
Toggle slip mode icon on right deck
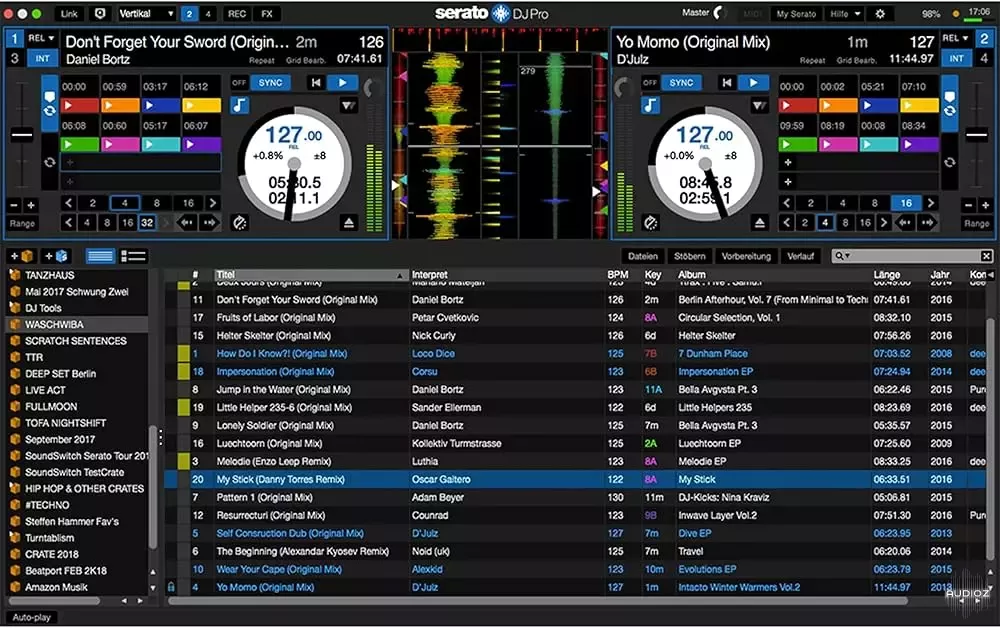click(651, 223)
